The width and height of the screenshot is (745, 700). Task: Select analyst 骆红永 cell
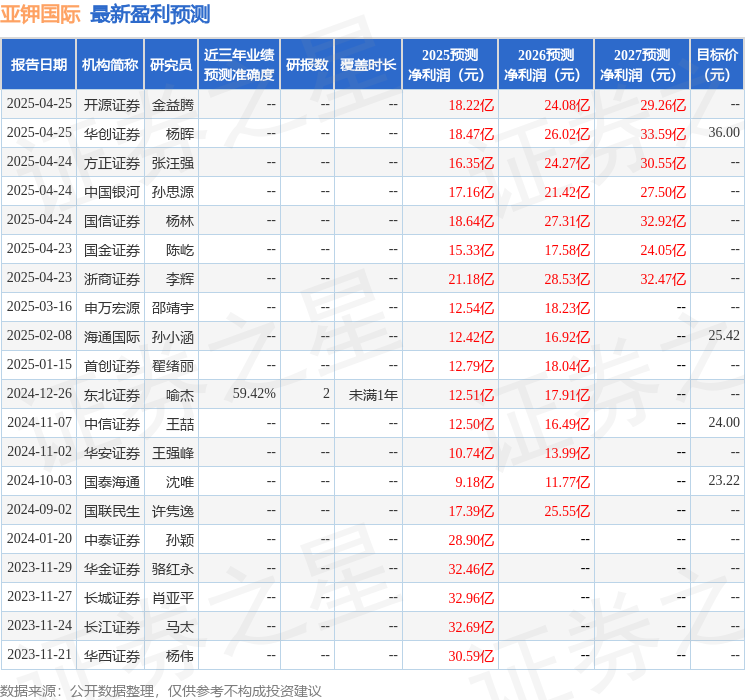point(172,568)
